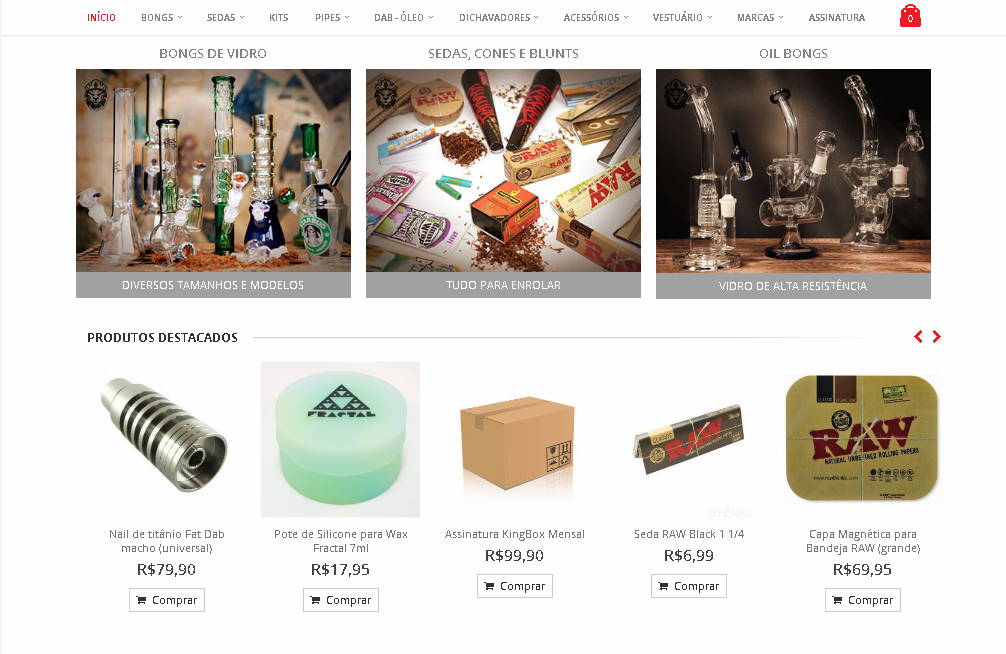Viewport: 1006px width, 654px height.
Task: Click cart icon on Nail de titânio Comprar
Action: [x=141, y=600]
